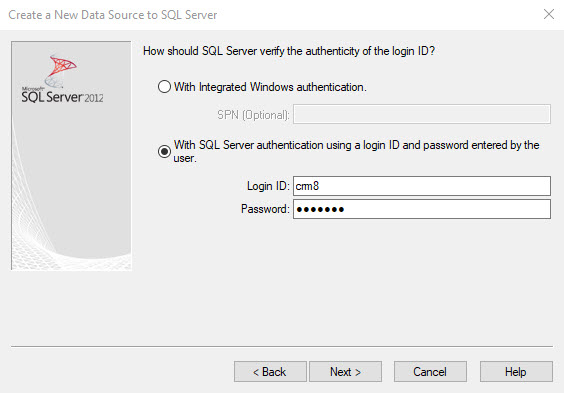Viewport: 564px width, 393px height.
Task: Click the SQL Server 2012 wordmark text
Action: [x=62, y=97]
